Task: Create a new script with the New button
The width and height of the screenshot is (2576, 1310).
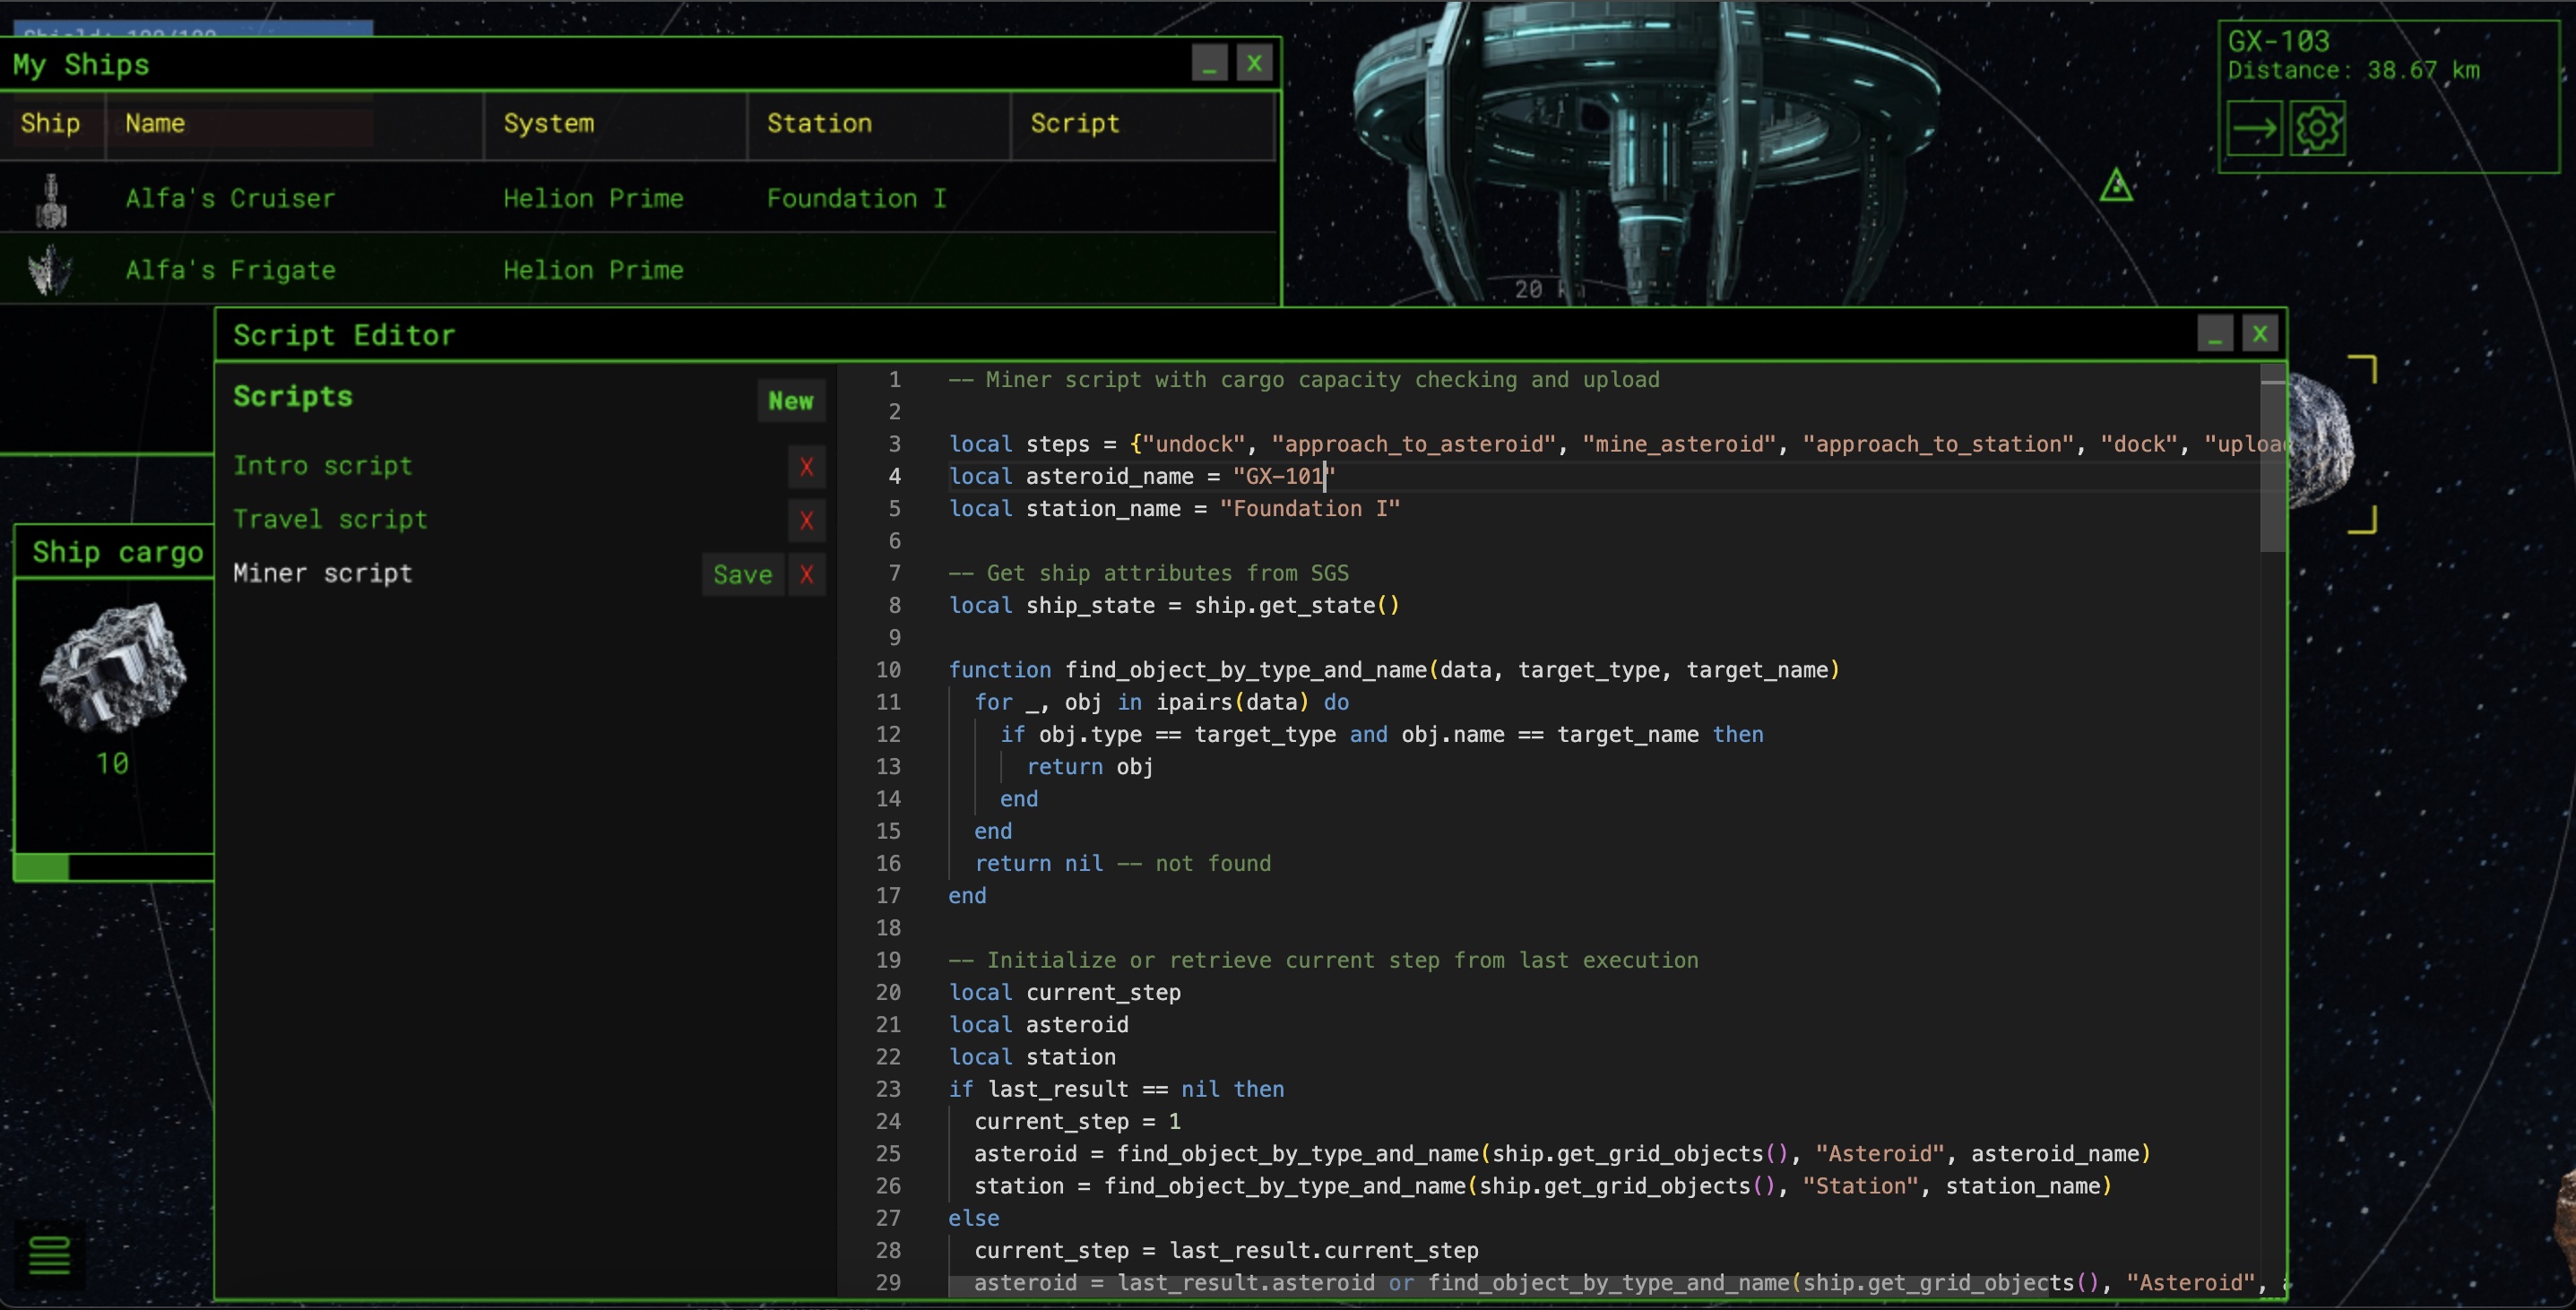Action: pos(790,400)
